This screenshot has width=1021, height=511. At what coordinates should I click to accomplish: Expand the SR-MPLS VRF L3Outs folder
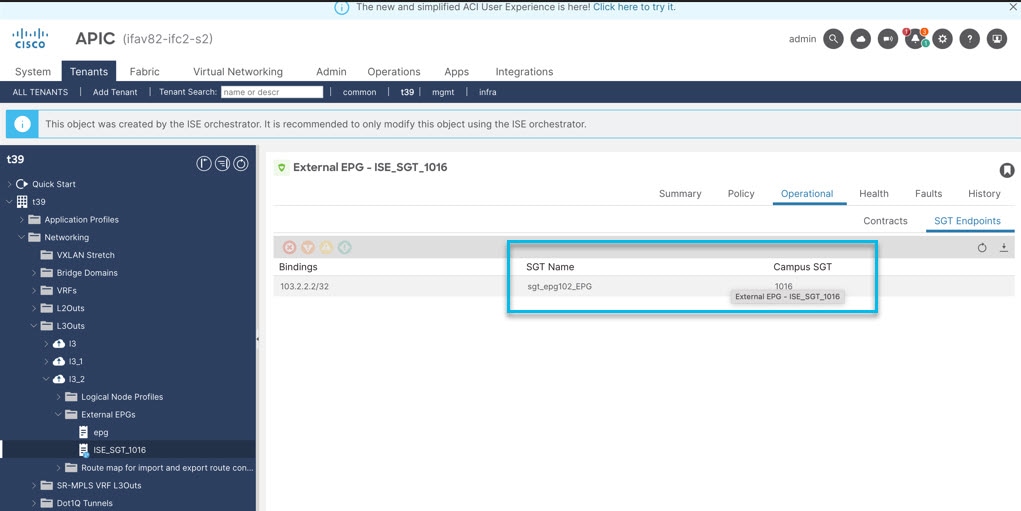tap(34, 485)
